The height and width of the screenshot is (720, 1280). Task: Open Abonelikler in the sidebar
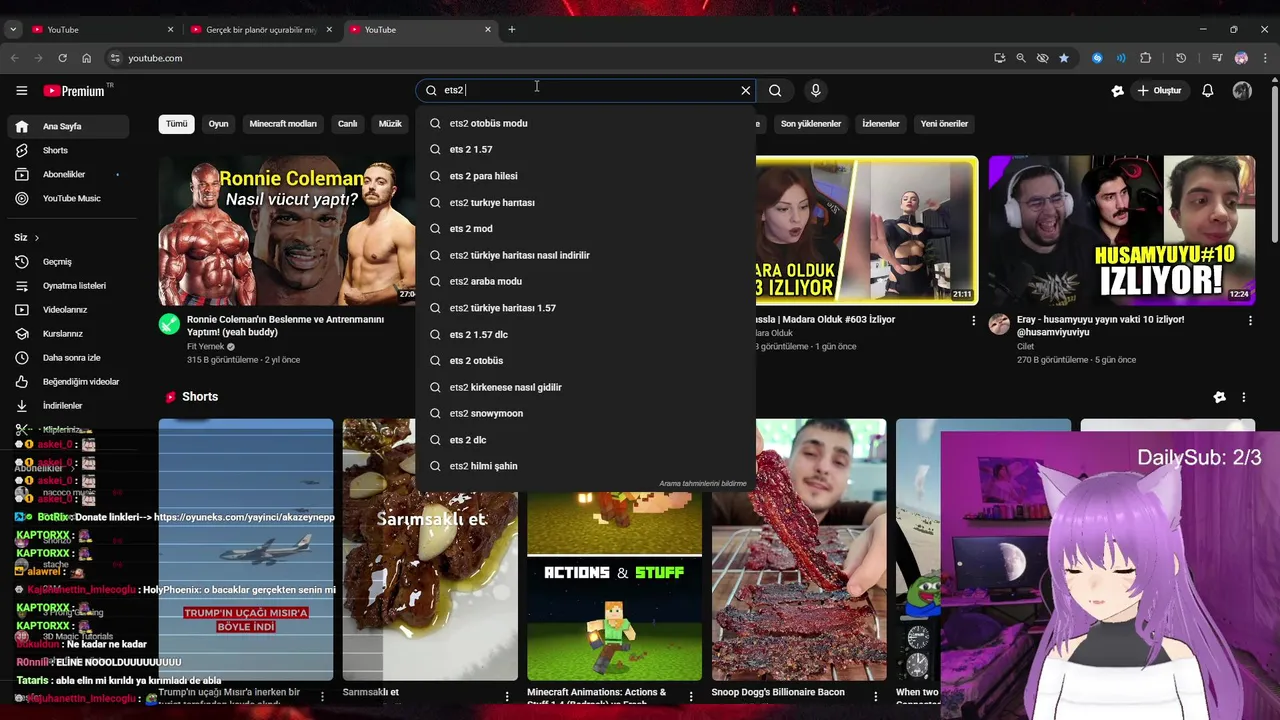coord(66,174)
